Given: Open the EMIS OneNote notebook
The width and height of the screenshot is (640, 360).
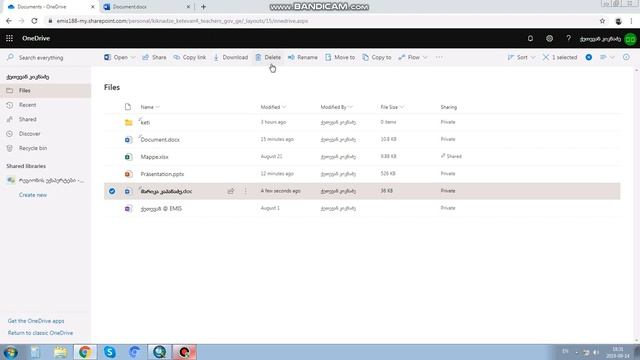Looking at the screenshot, I should click(x=161, y=209).
